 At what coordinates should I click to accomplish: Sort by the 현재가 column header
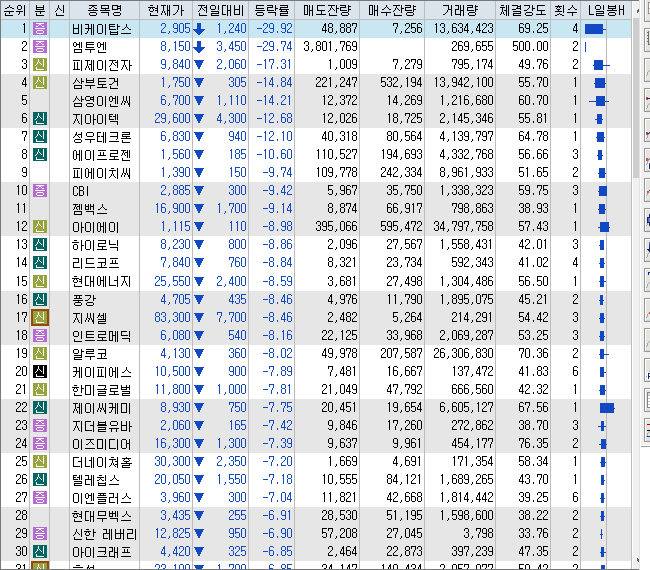click(166, 10)
